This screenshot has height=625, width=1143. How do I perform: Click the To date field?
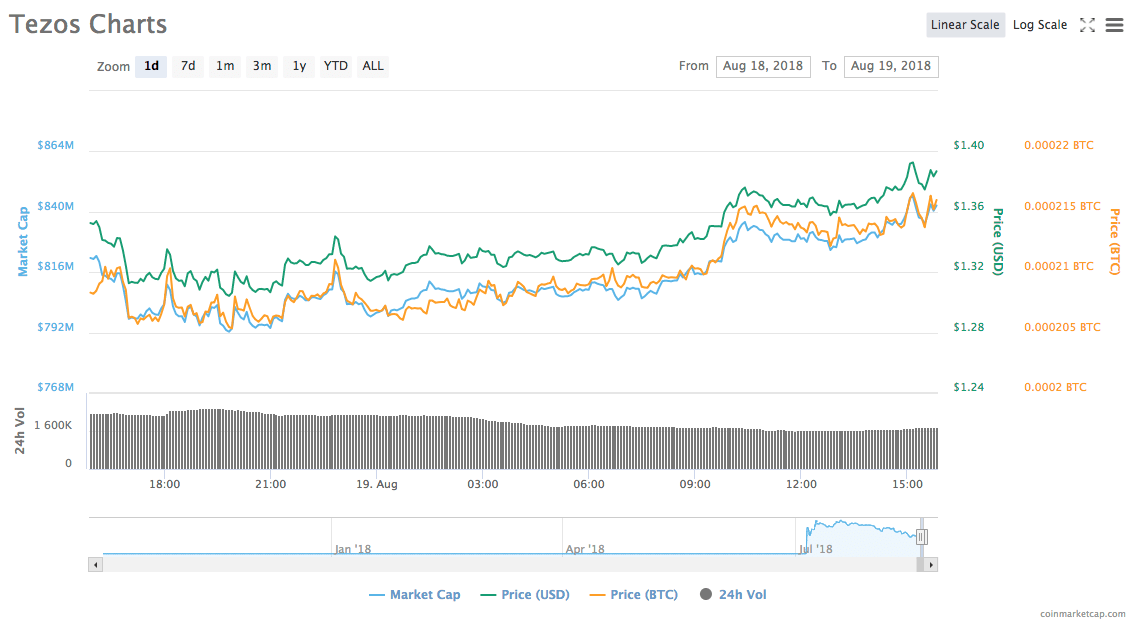coord(891,66)
